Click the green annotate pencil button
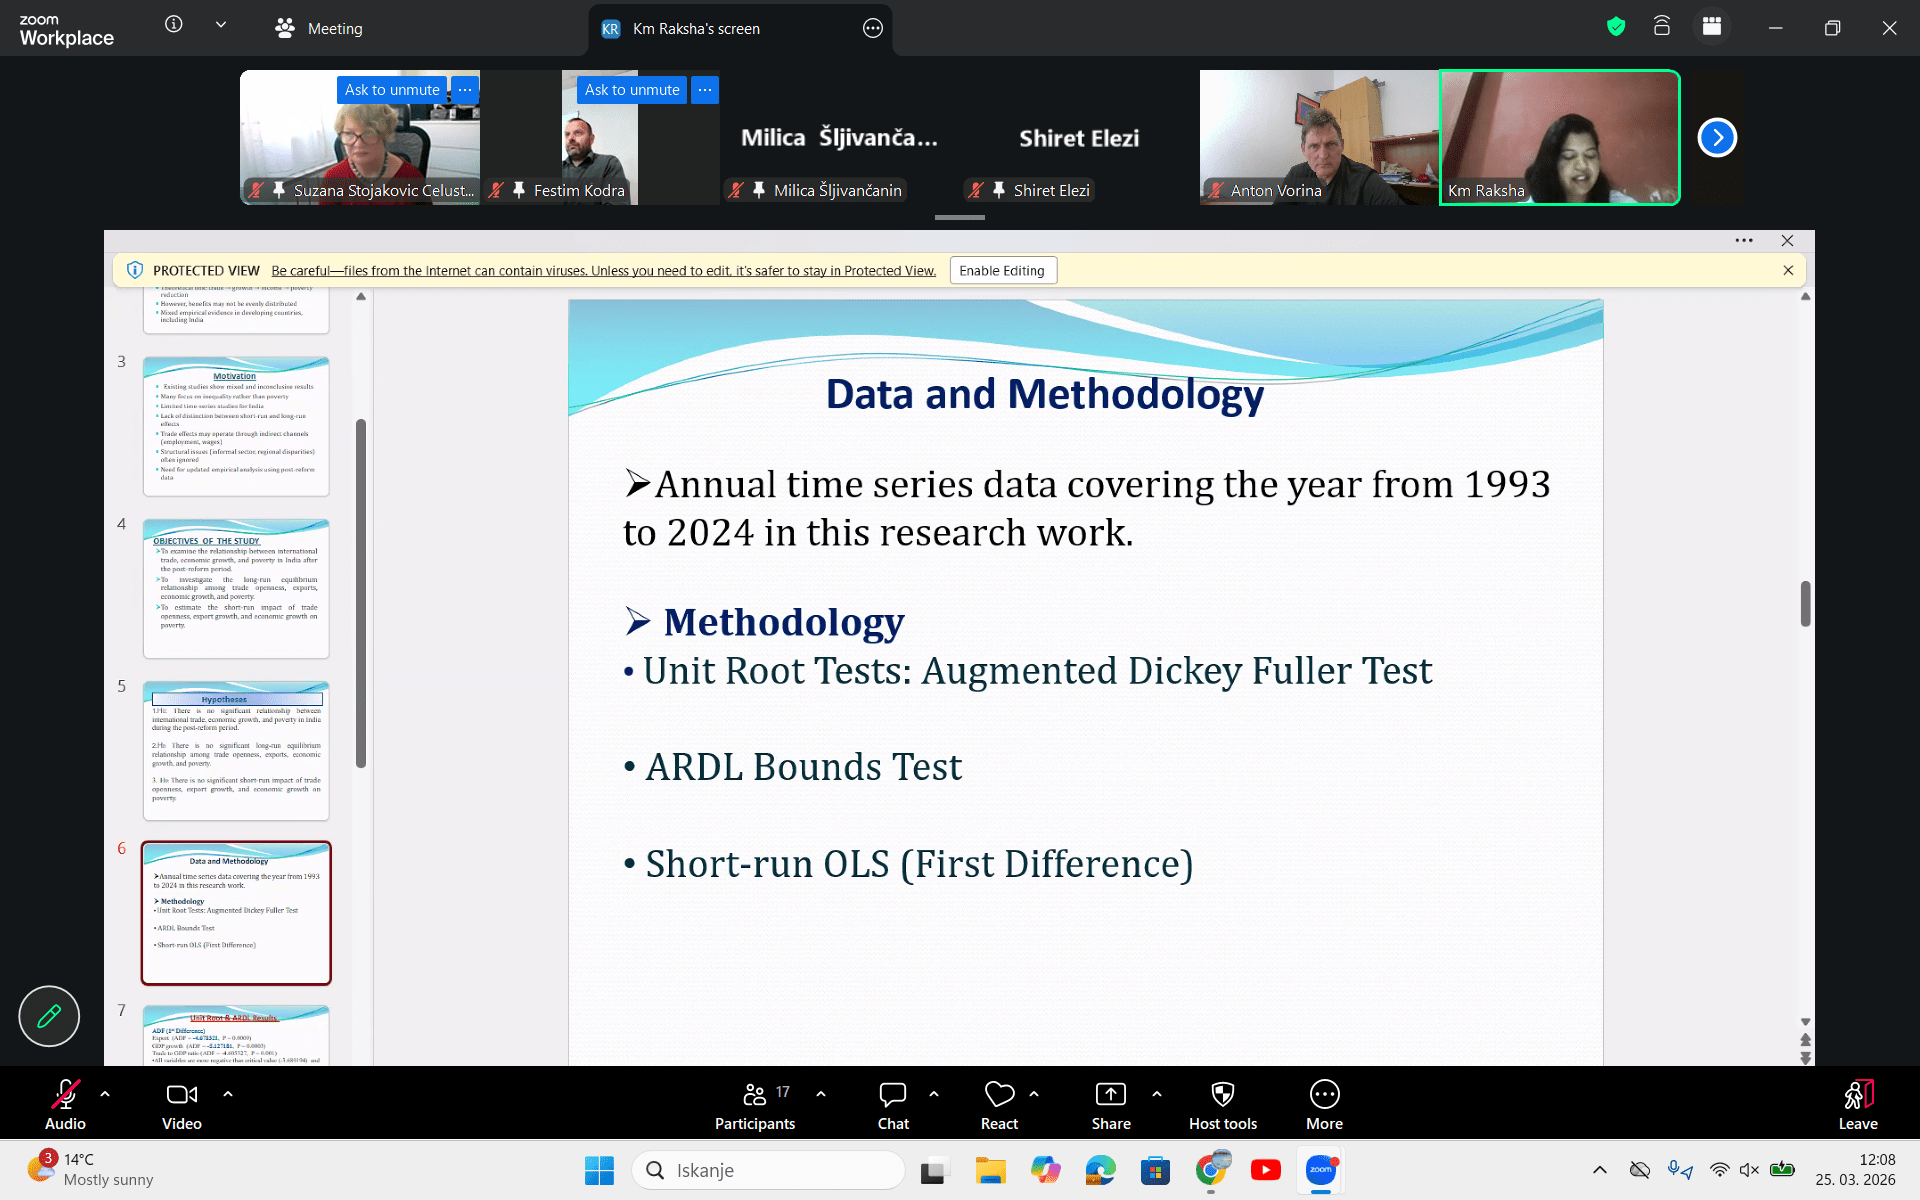This screenshot has width=1920, height=1200. pyautogui.click(x=49, y=1016)
